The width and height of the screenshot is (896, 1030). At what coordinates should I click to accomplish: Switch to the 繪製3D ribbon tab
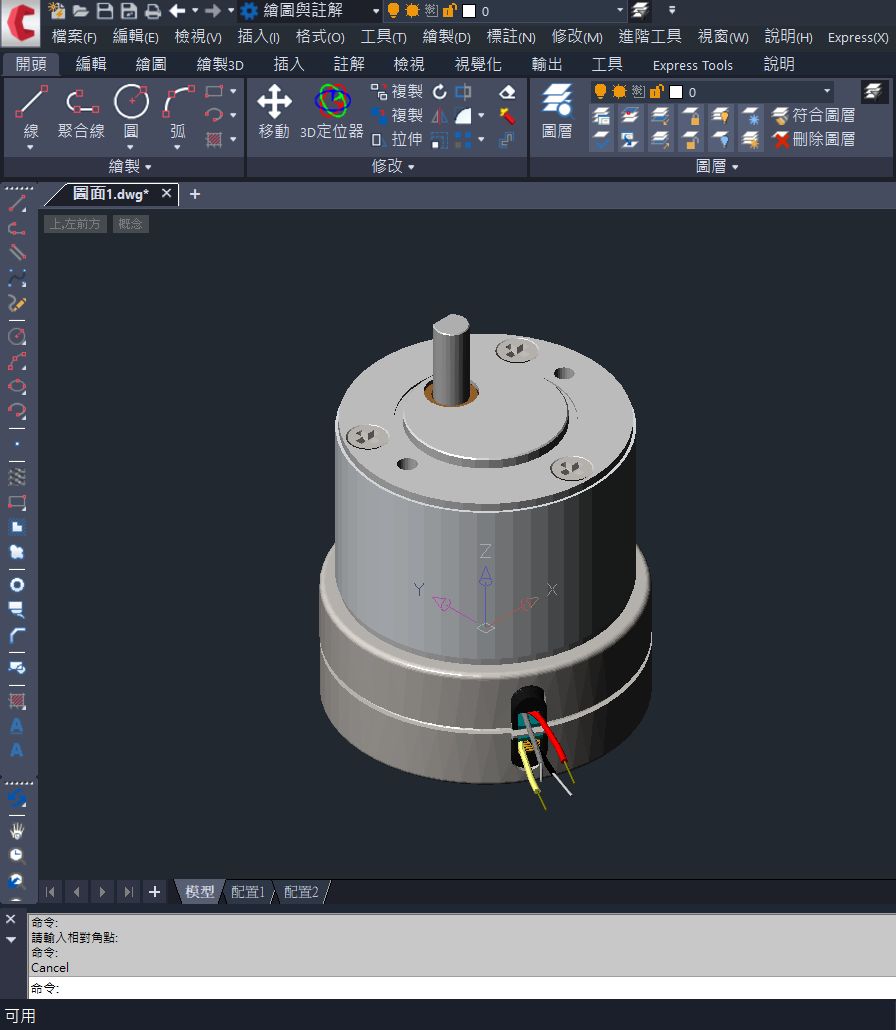[219, 64]
